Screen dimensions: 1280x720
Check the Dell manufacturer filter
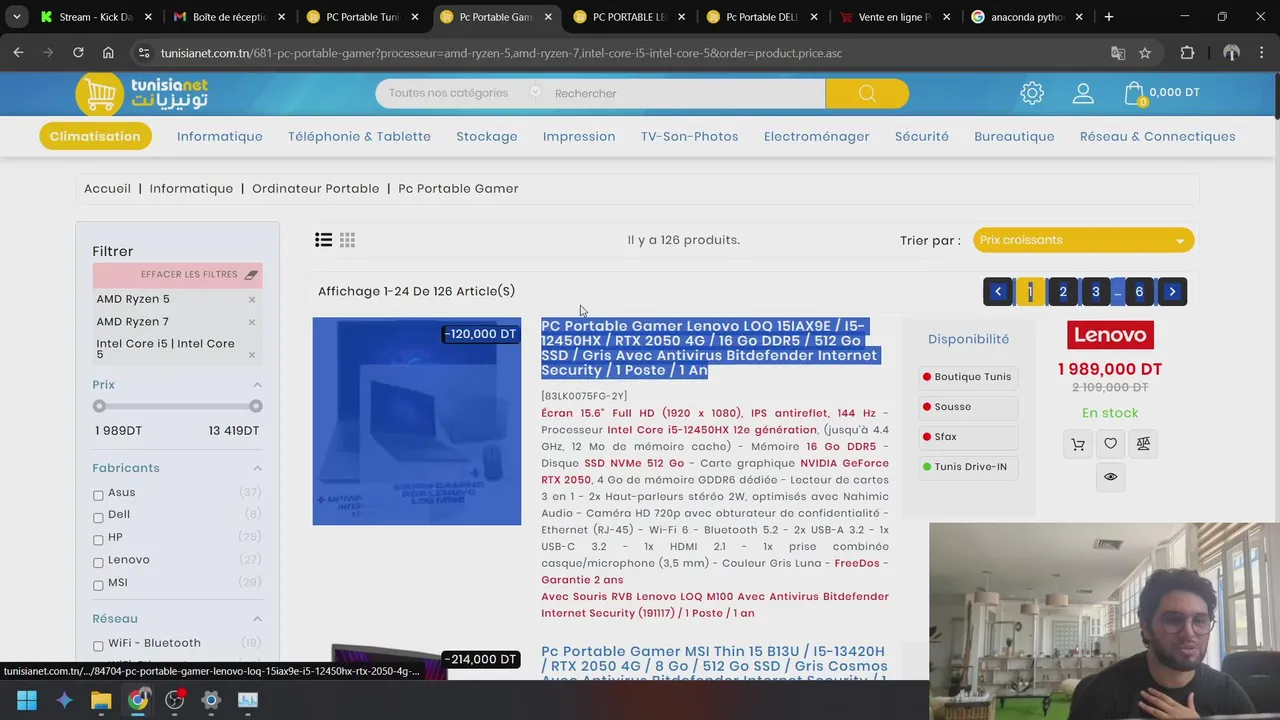[98, 517]
